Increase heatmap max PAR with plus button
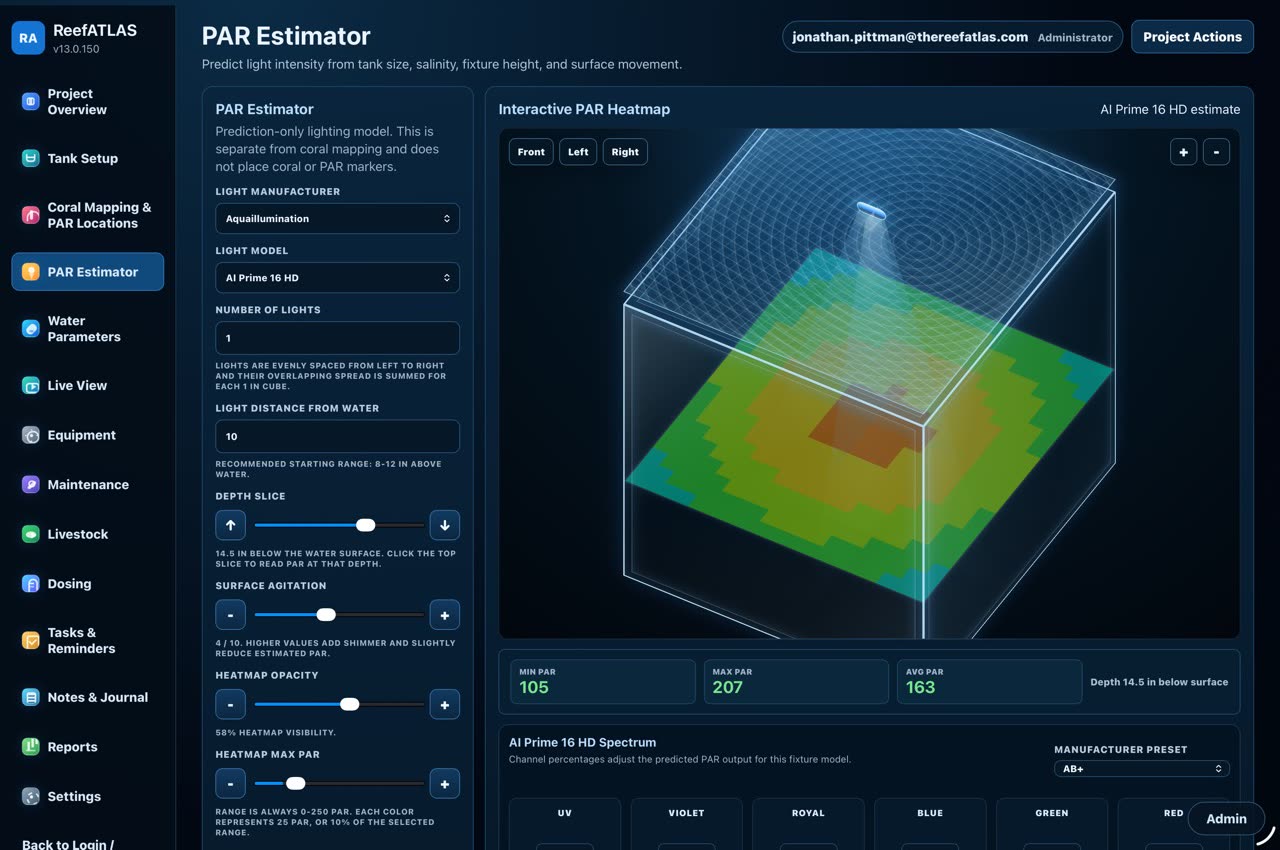 tap(445, 784)
